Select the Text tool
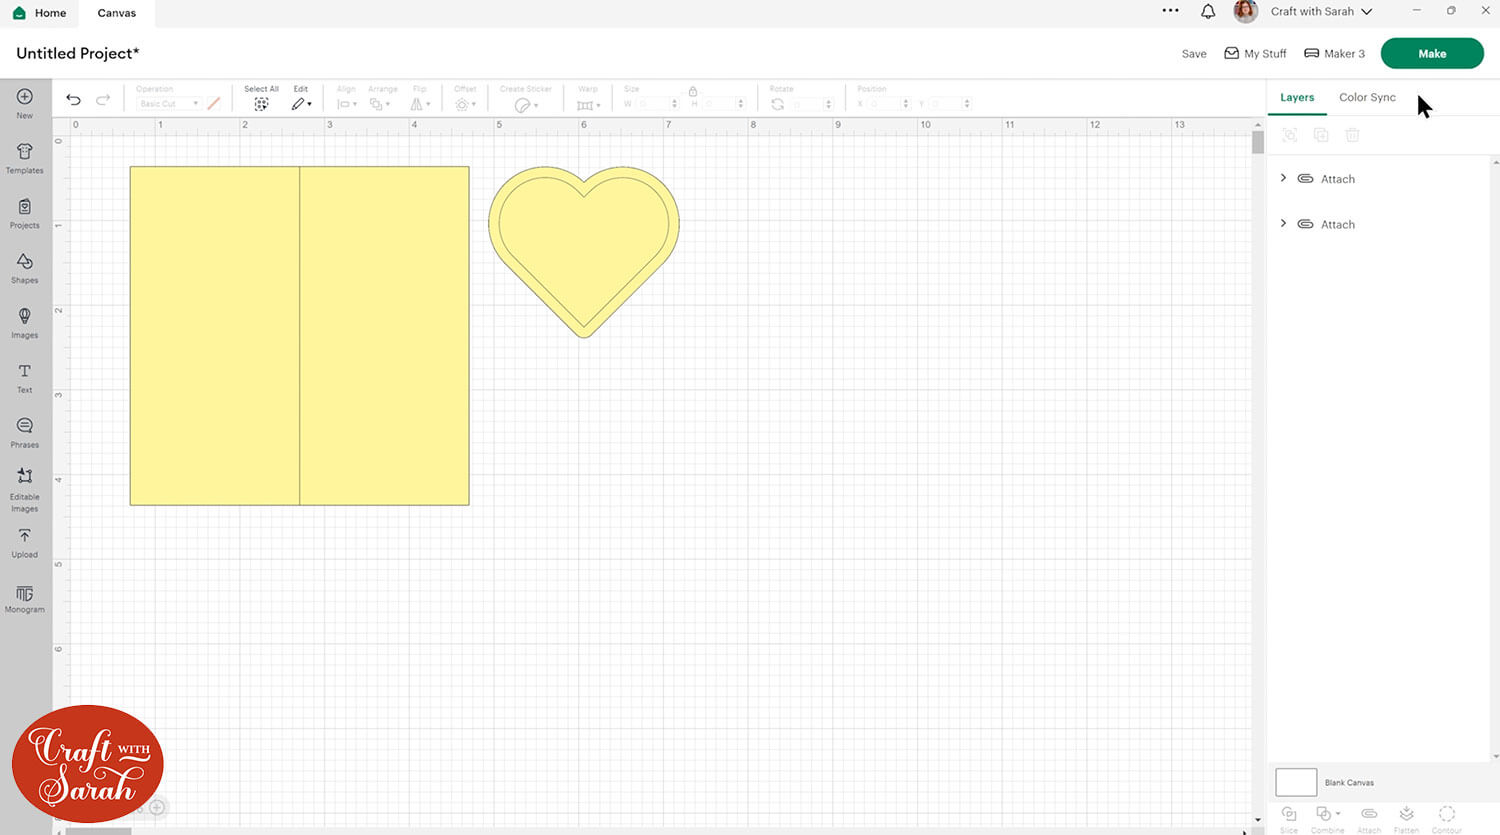Viewport: 1500px width, 835px height. (25, 372)
